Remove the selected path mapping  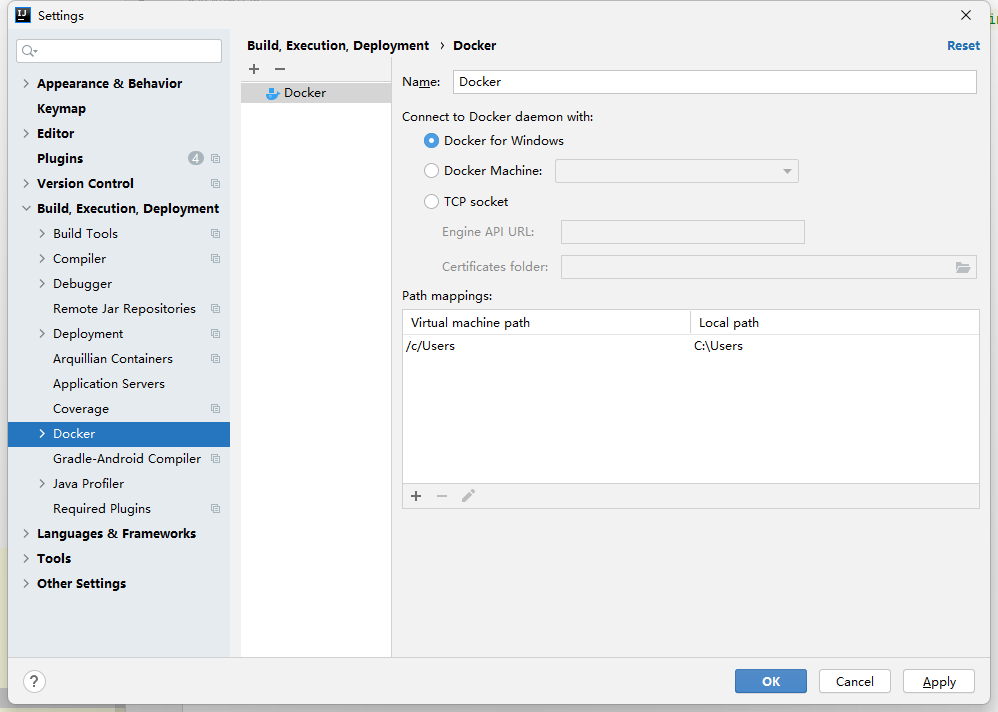(442, 496)
